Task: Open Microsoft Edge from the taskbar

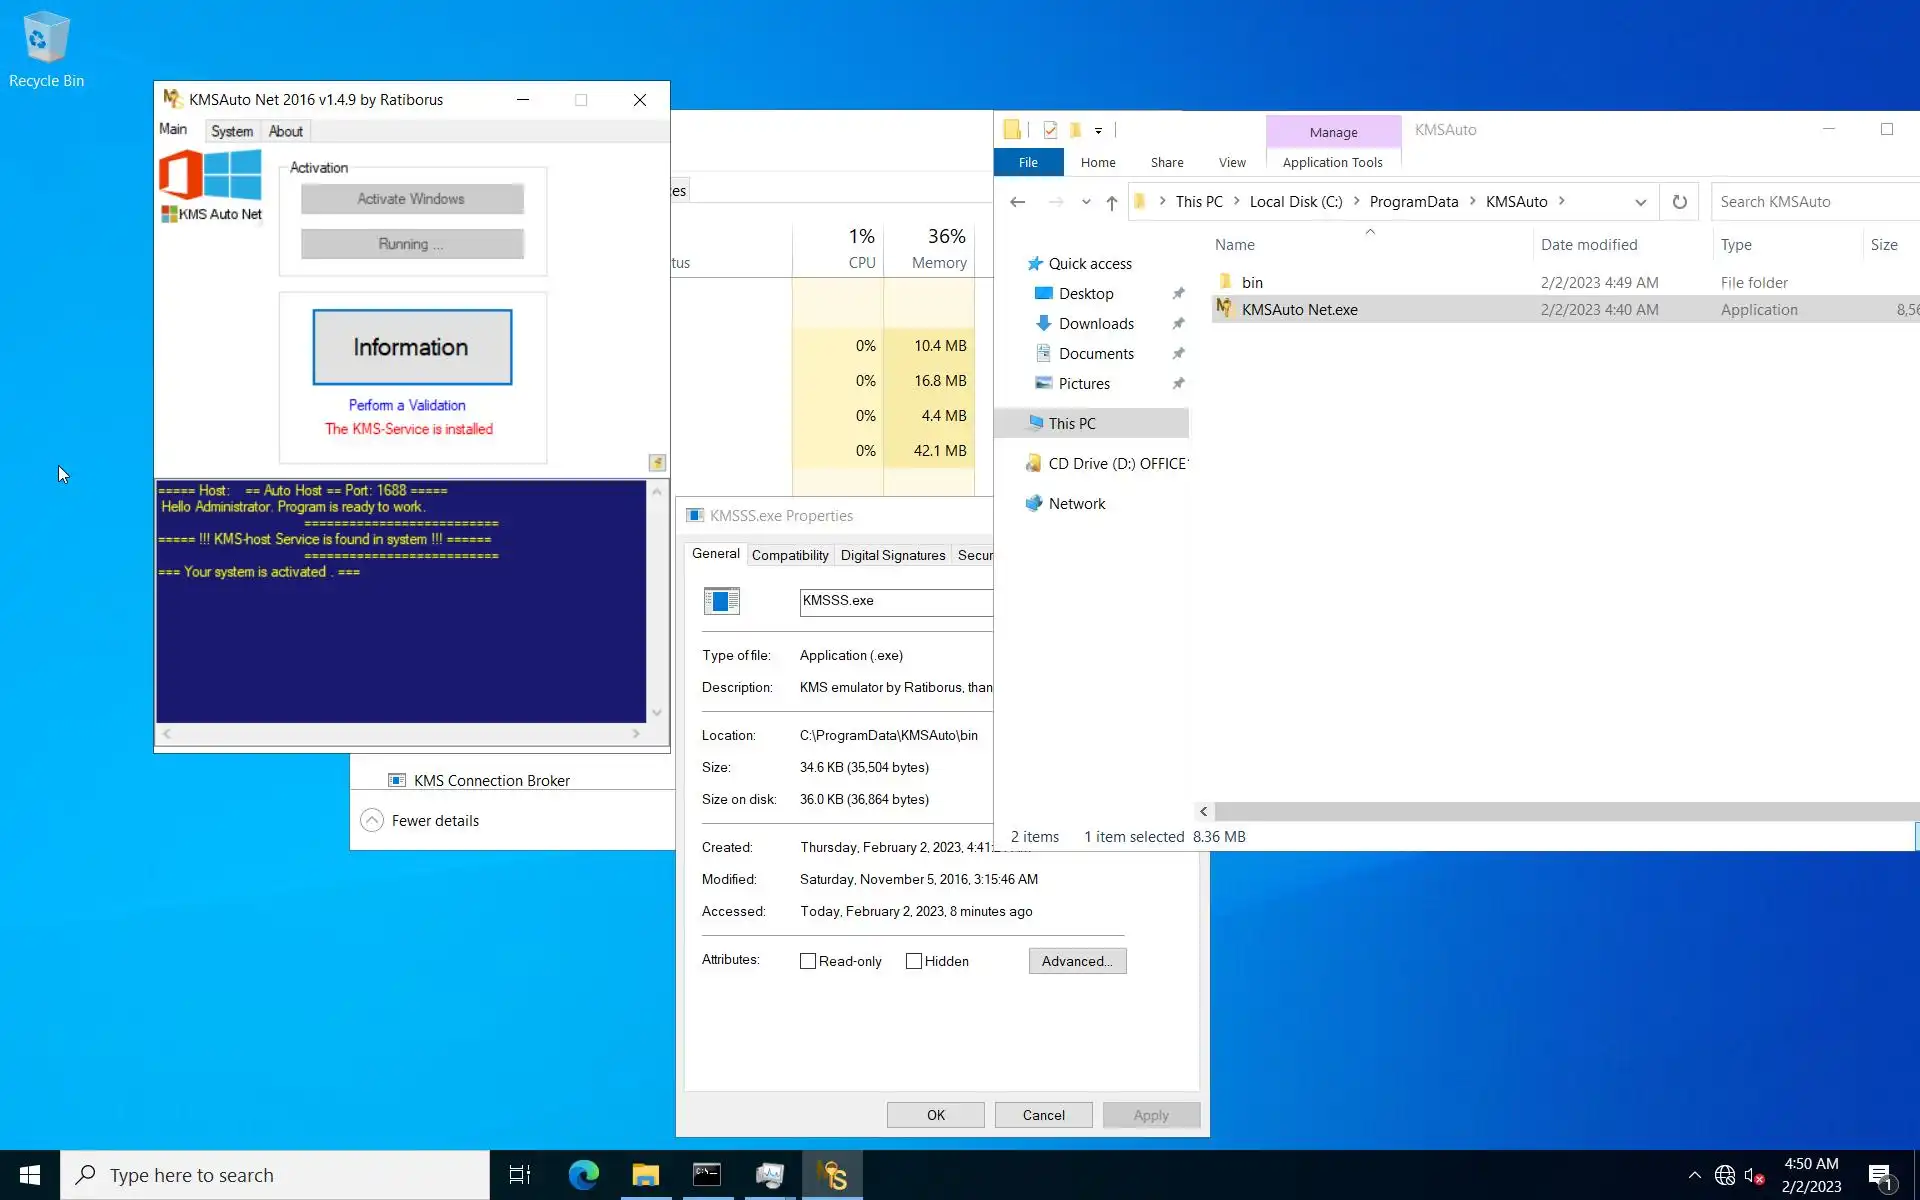Action: point(583,1175)
